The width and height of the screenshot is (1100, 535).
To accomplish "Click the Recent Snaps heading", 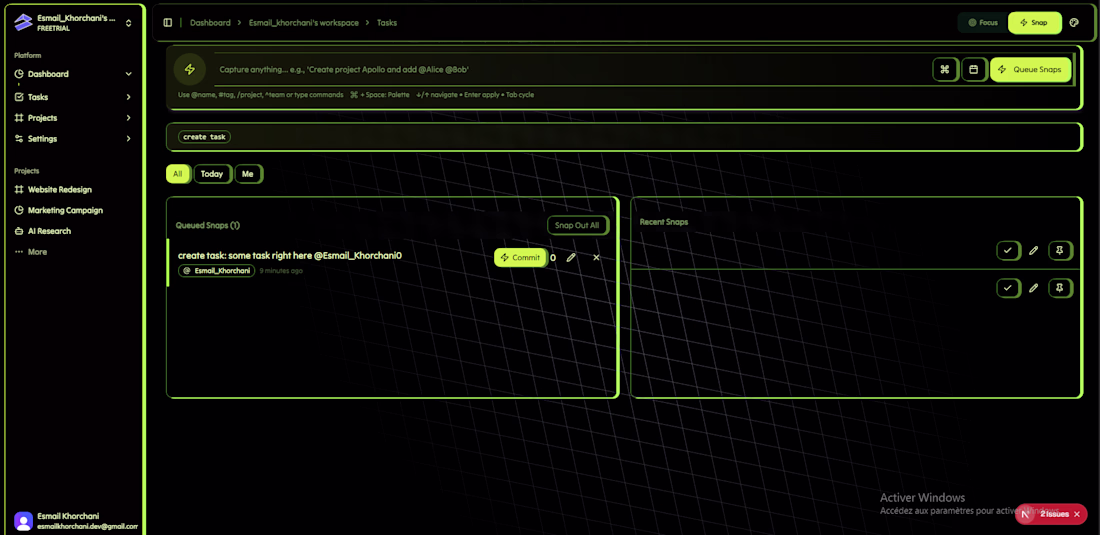I will coord(664,222).
